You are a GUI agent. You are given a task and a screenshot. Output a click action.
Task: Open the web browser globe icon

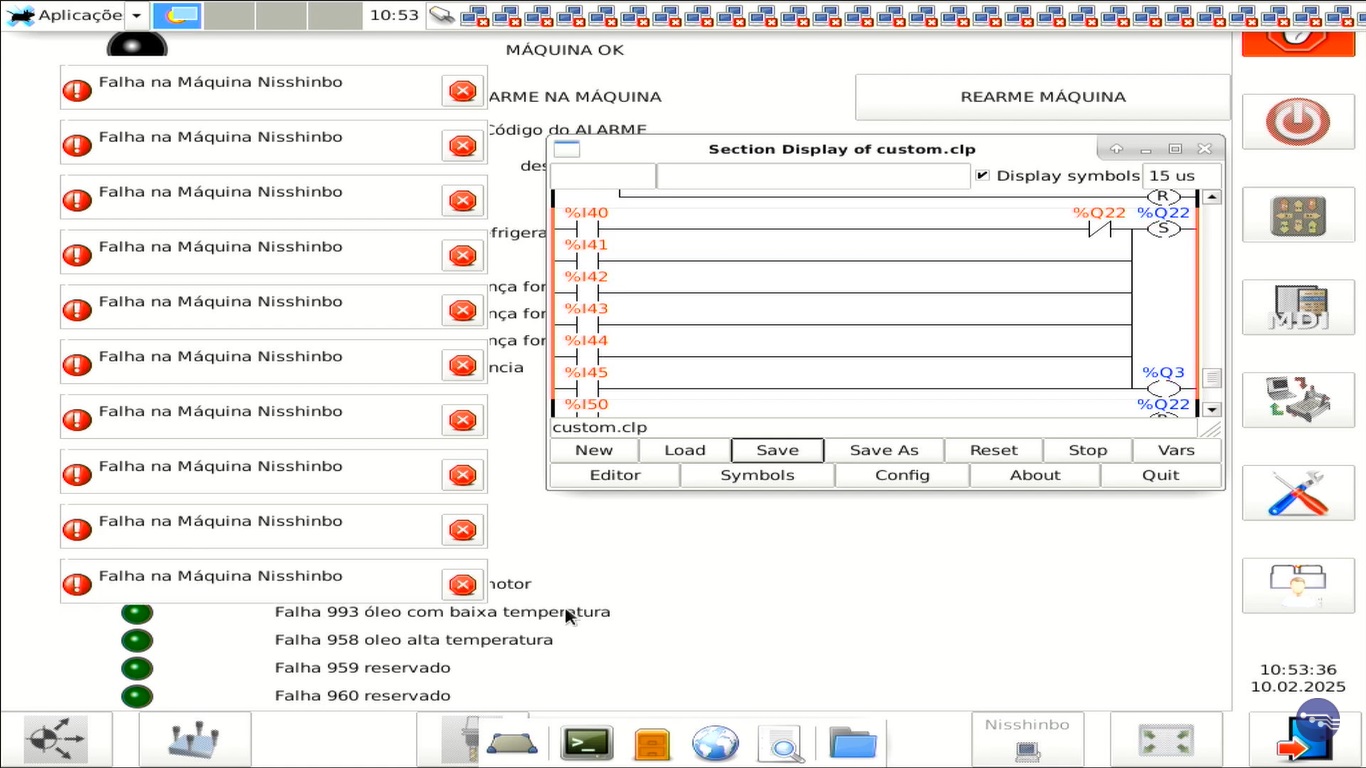coord(715,743)
